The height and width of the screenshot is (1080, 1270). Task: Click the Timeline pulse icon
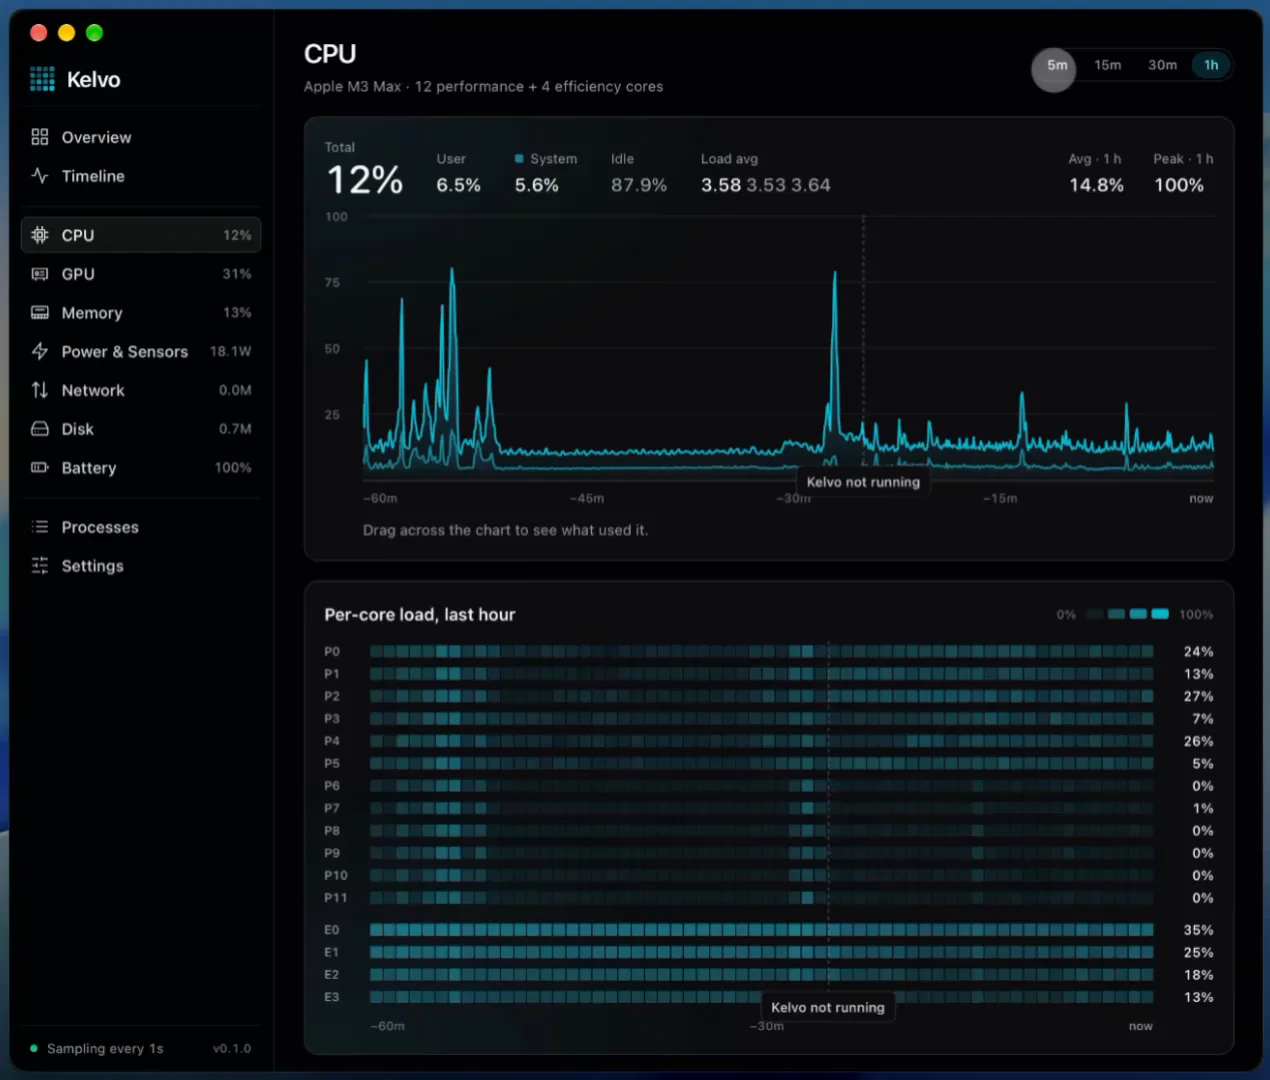tap(40, 176)
